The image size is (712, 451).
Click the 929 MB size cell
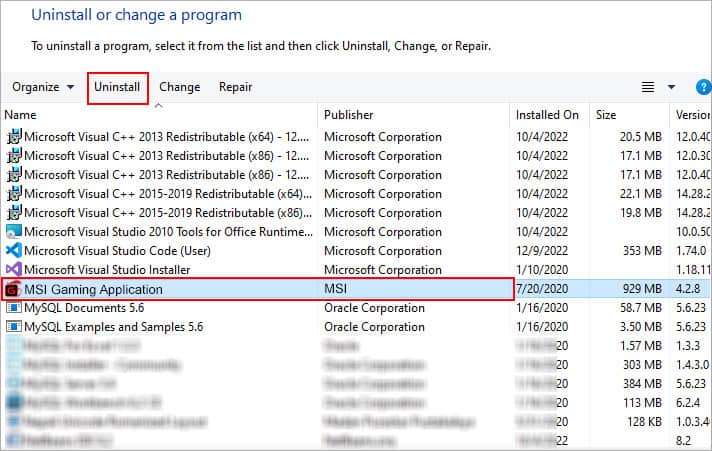click(642, 289)
